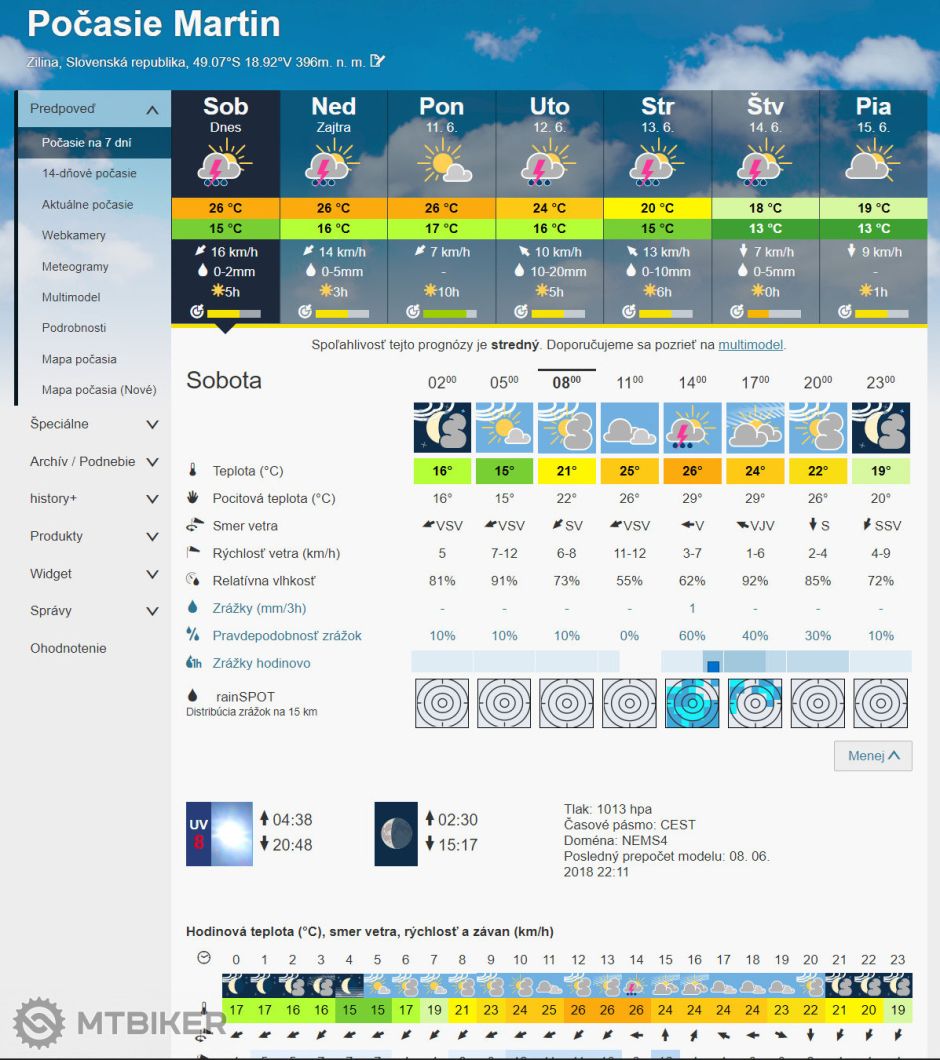Expand the history+ sidebar section
This screenshot has height=1060, width=940.
click(152, 499)
